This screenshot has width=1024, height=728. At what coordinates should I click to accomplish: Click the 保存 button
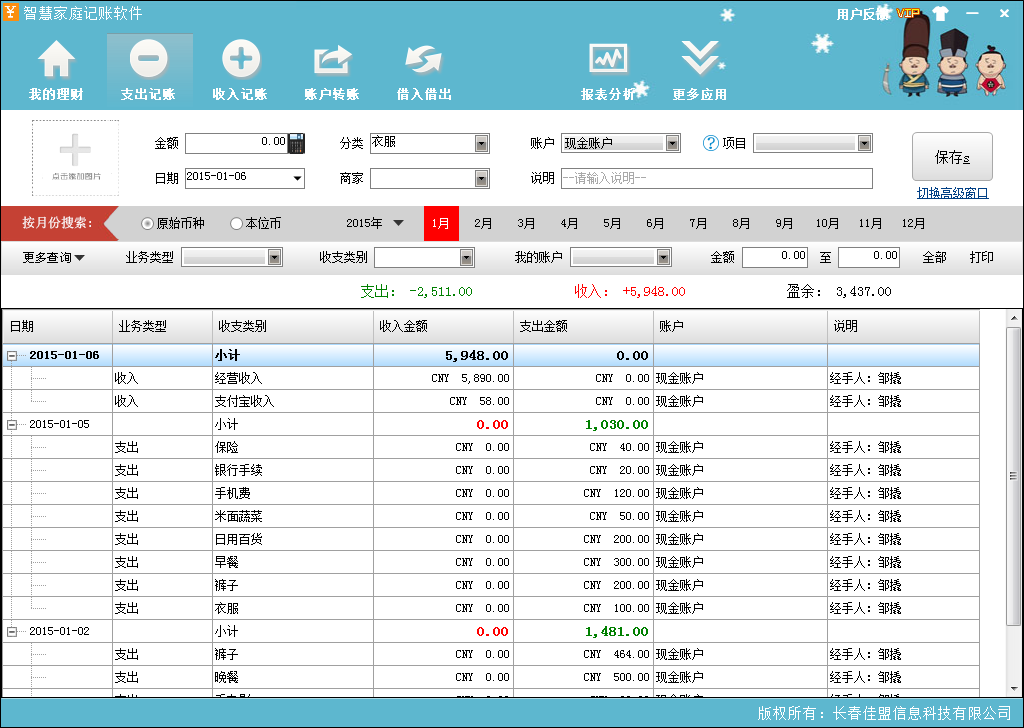click(951, 157)
